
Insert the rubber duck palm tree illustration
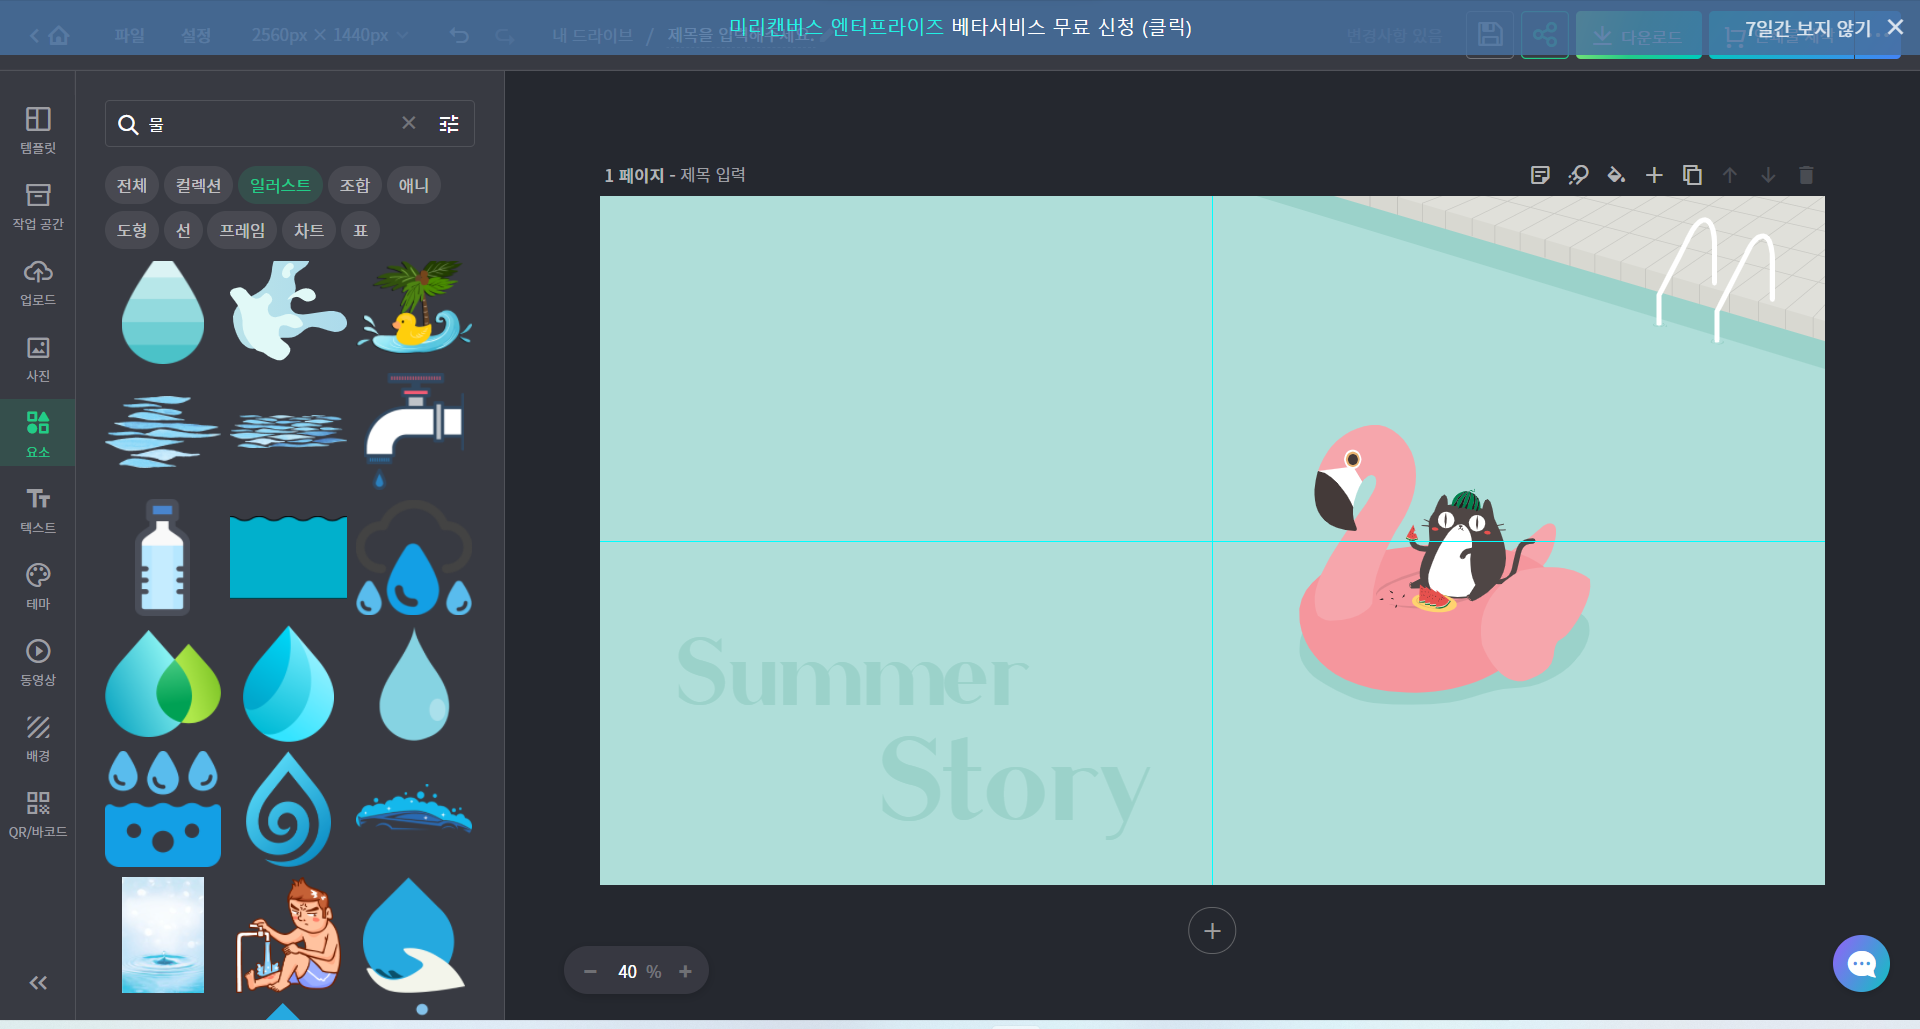pos(415,307)
